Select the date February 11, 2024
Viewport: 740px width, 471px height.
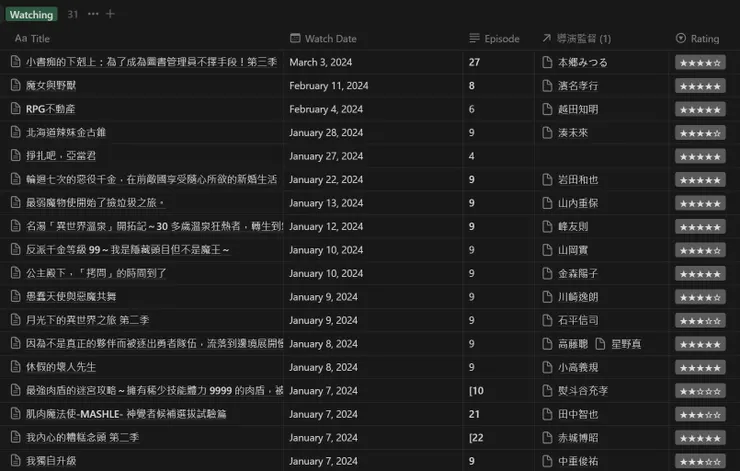tap(328, 86)
